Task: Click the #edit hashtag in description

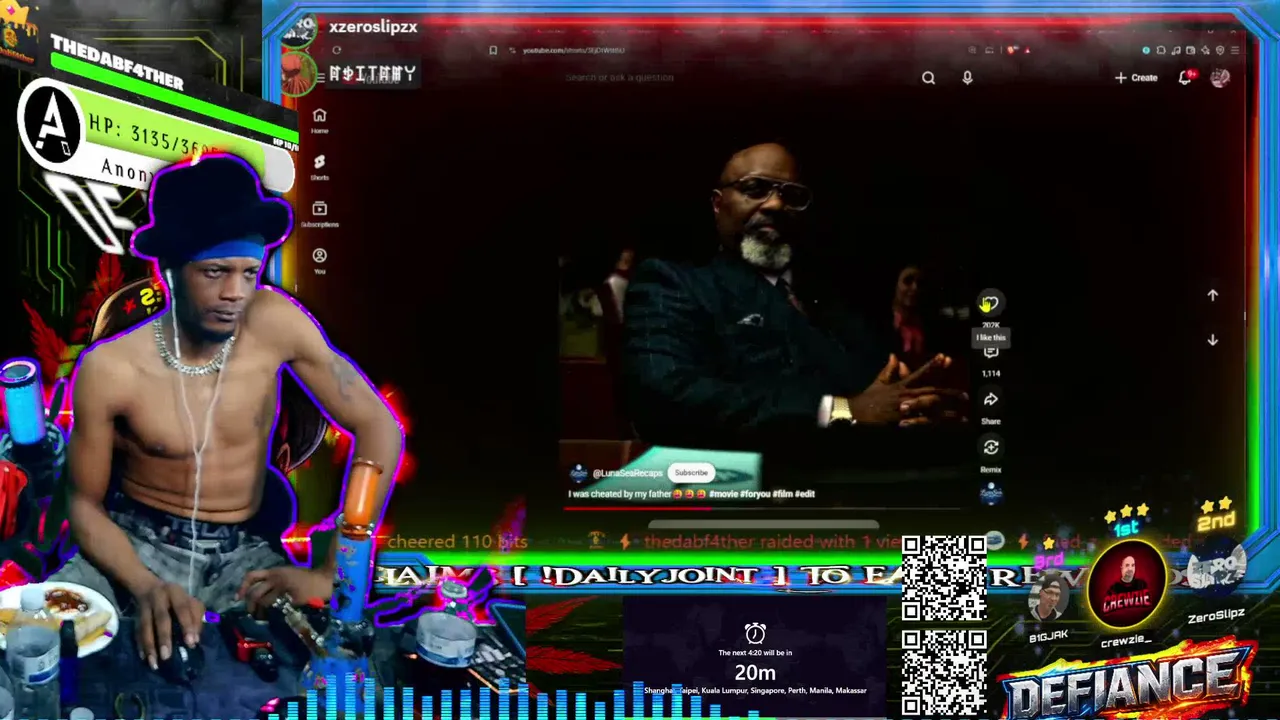Action: (805, 494)
